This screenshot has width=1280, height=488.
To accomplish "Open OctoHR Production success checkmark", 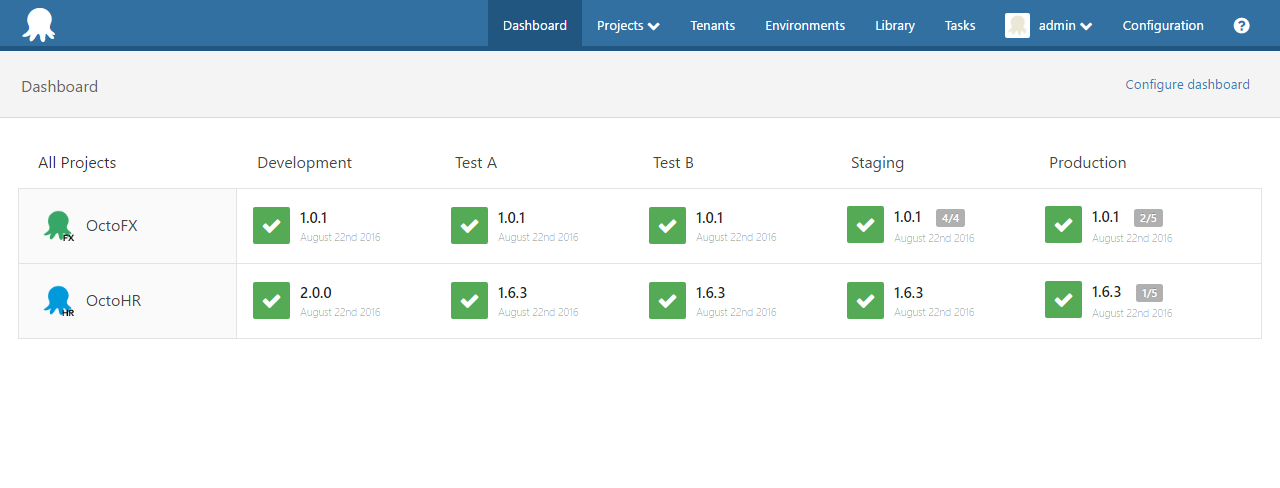I will tap(1063, 300).
